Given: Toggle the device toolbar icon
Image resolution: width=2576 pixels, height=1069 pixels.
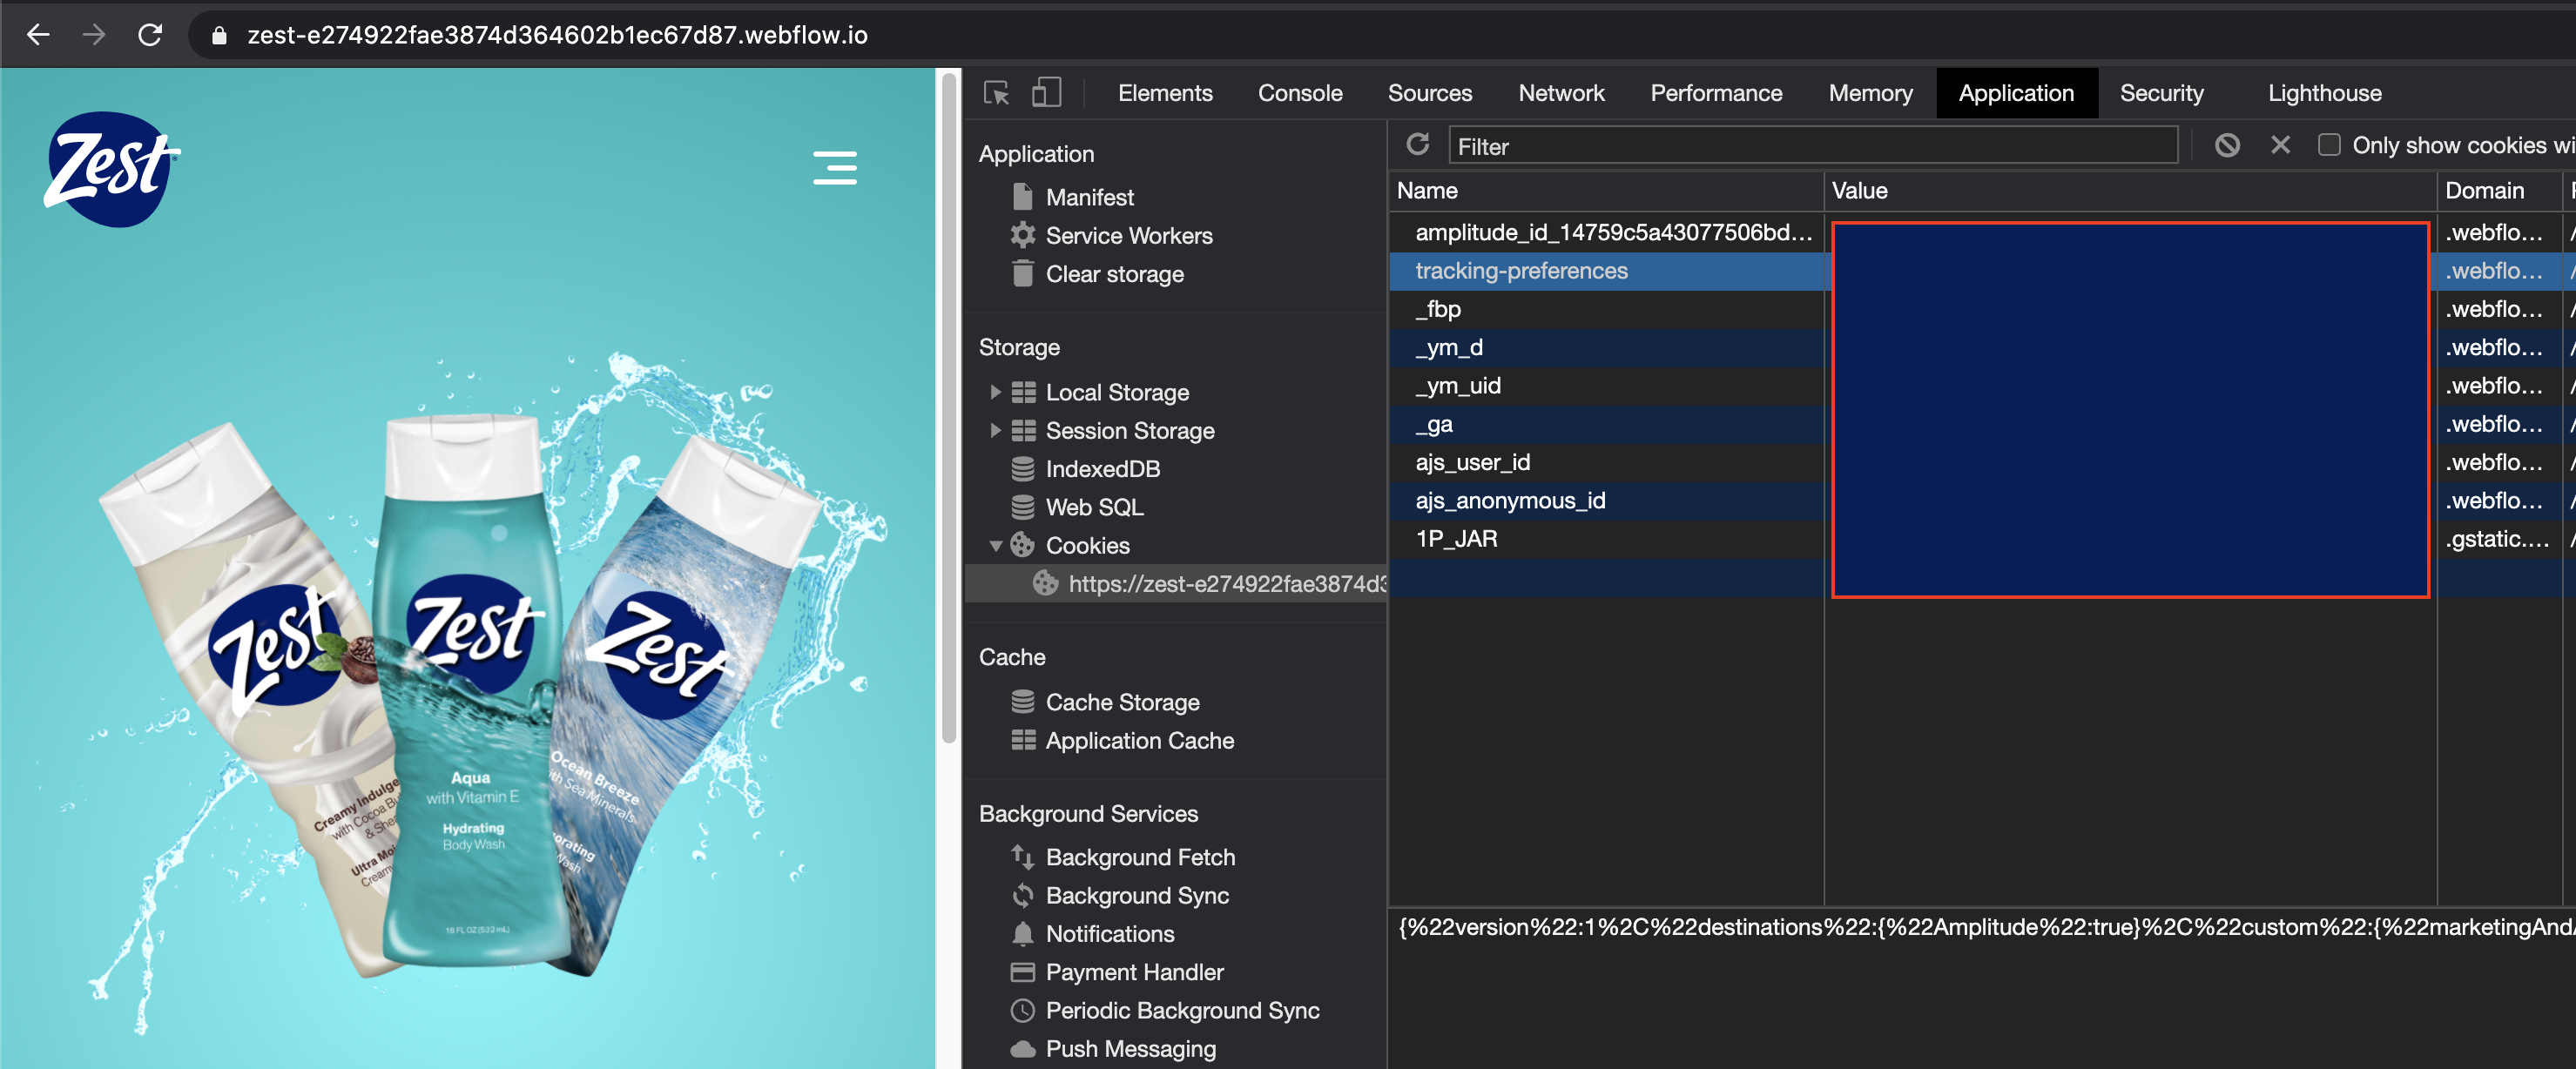Looking at the screenshot, I should [x=1046, y=93].
